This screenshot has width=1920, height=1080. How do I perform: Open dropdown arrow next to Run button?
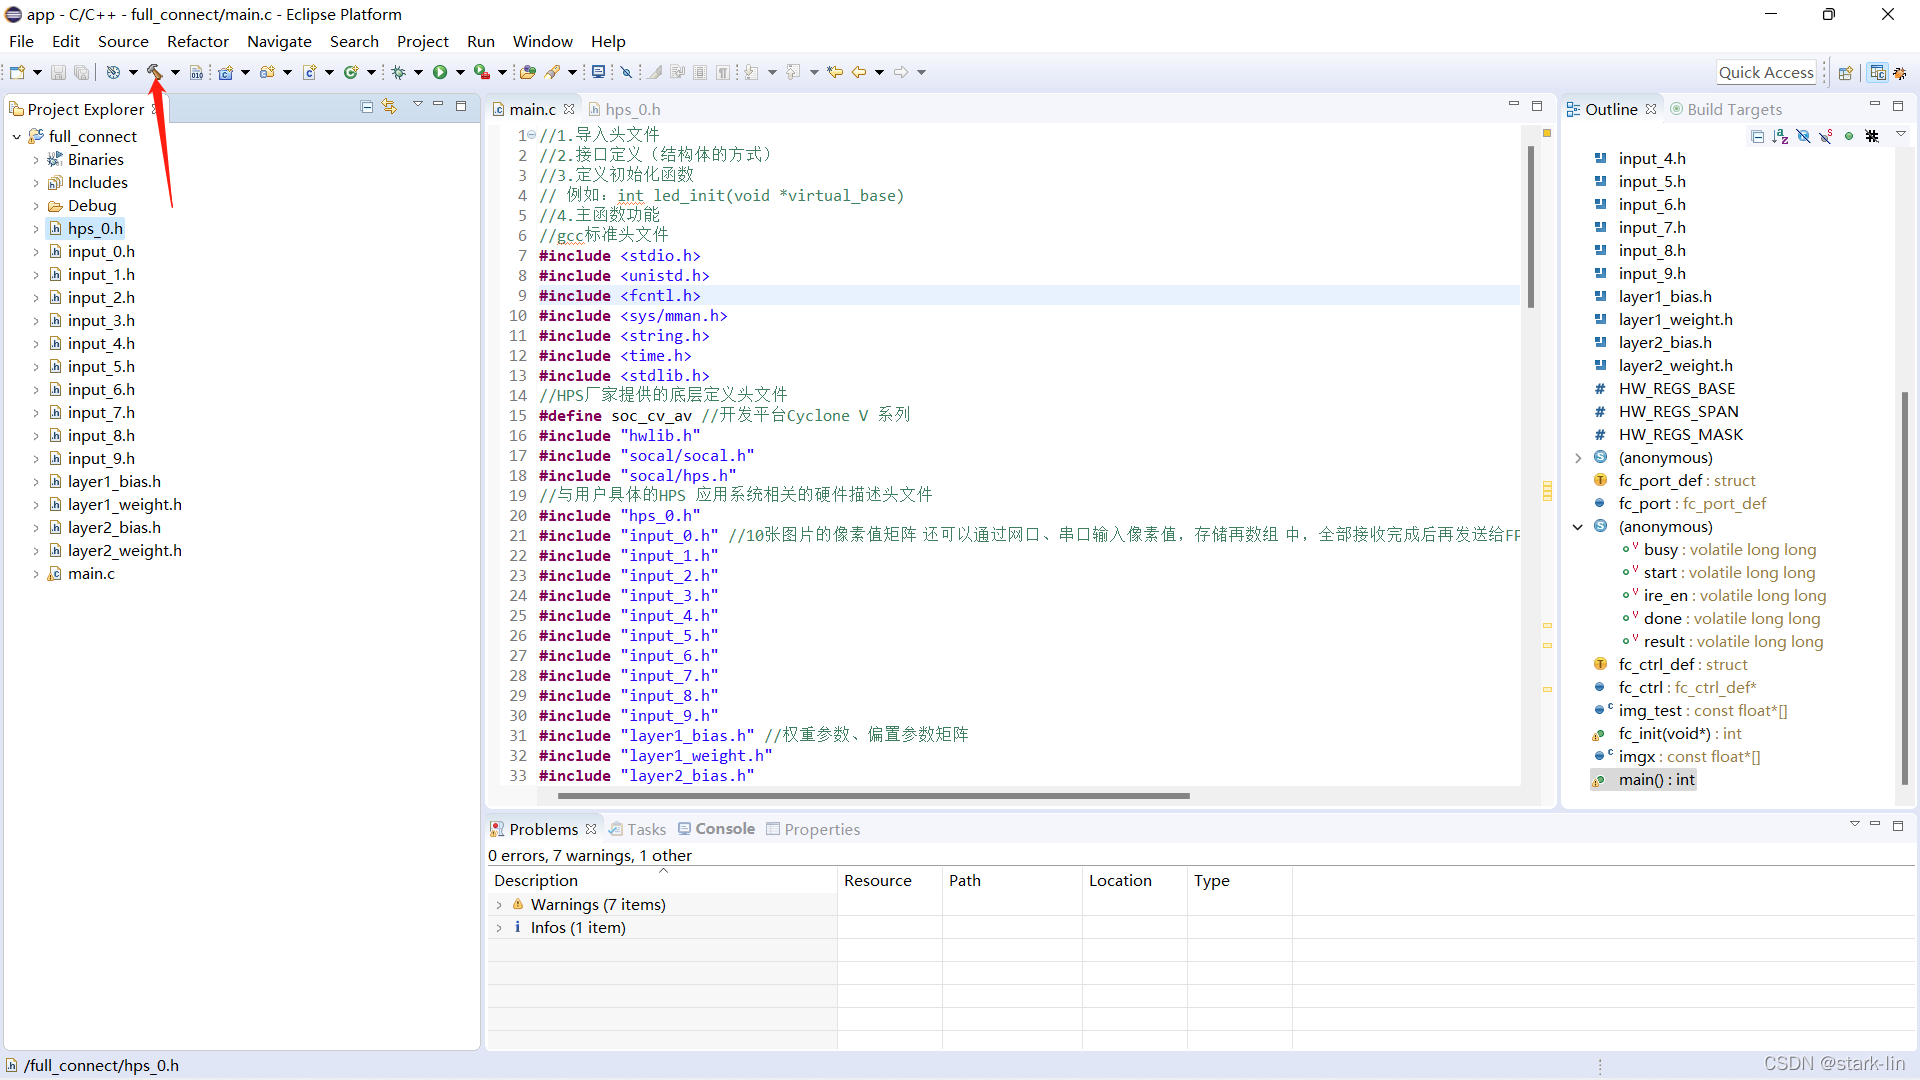click(x=460, y=72)
